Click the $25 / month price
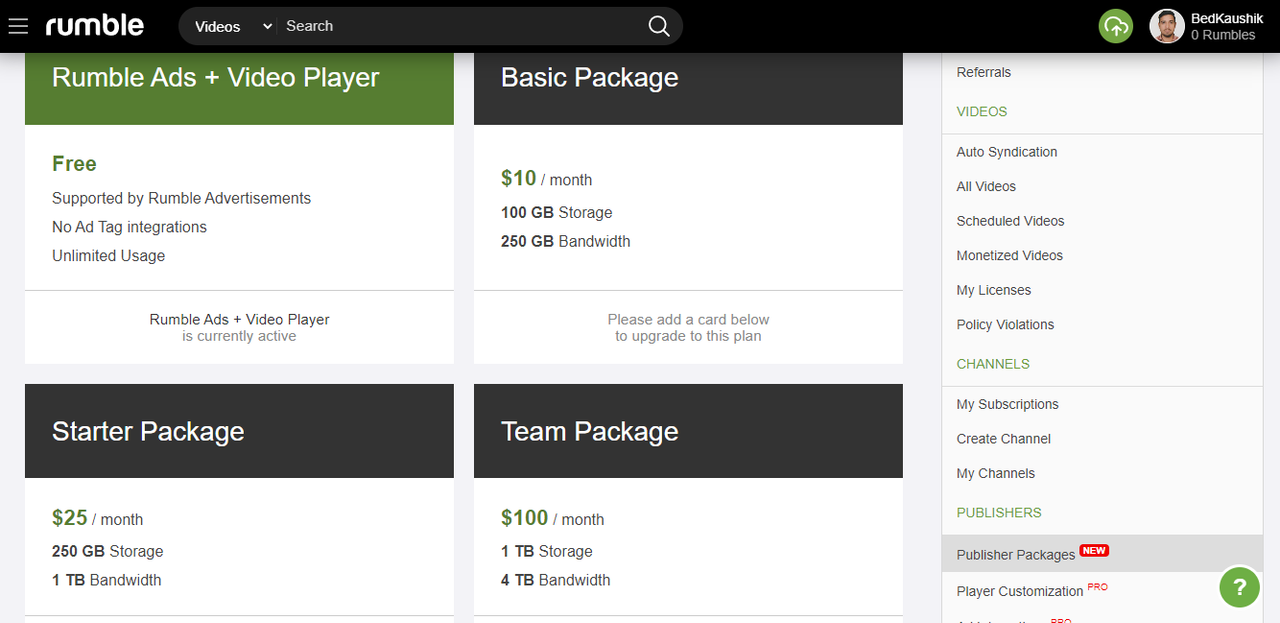 pyautogui.click(x=97, y=518)
